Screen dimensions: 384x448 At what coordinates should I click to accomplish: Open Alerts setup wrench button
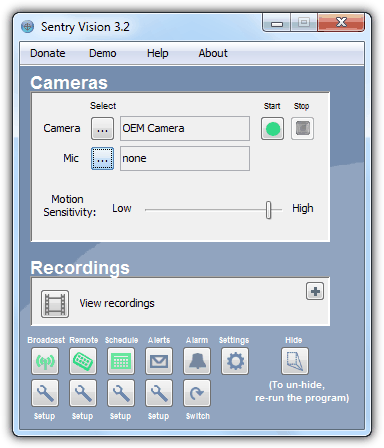(159, 393)
